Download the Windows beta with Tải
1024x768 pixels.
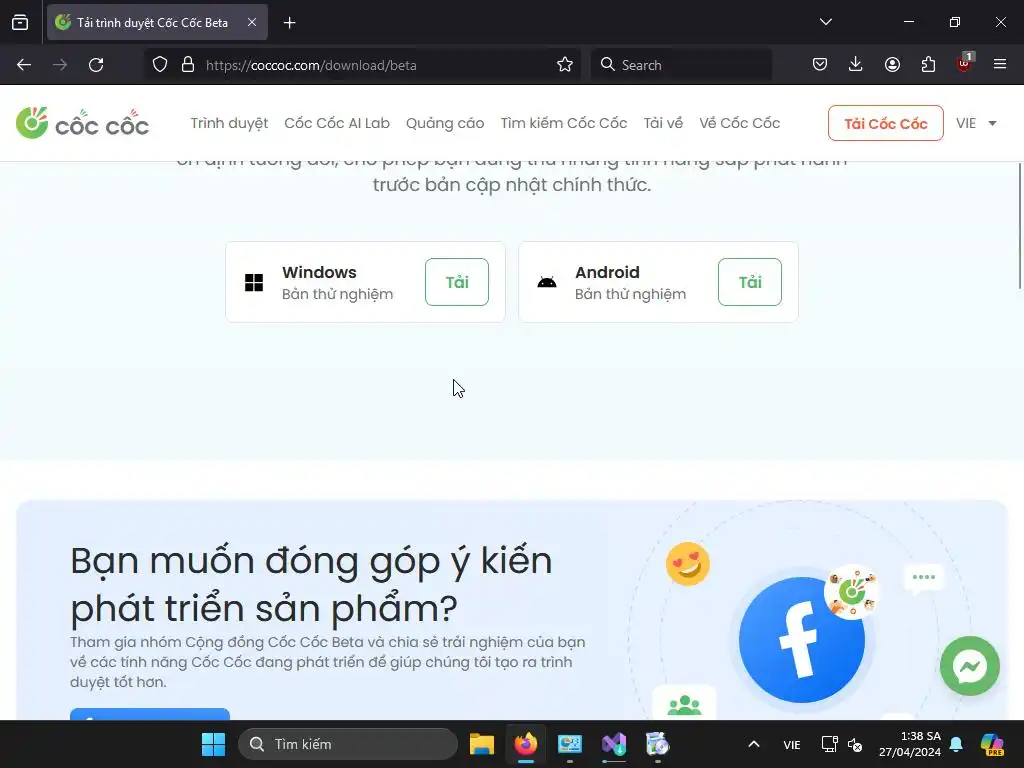click(456, 282)
